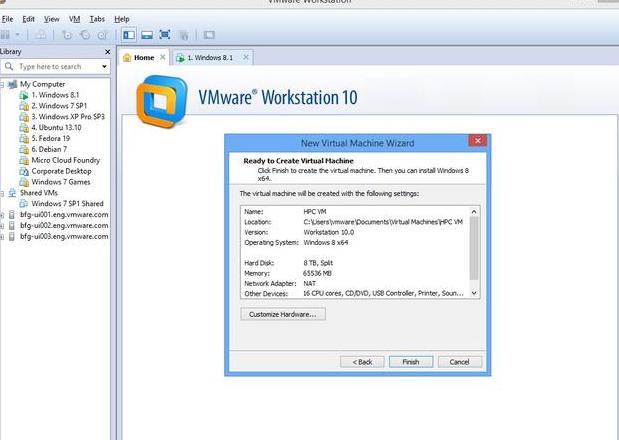Click the enter full screen toolbar icon
Viewport: 619px width, 440px height.
(x=165, y=35)
